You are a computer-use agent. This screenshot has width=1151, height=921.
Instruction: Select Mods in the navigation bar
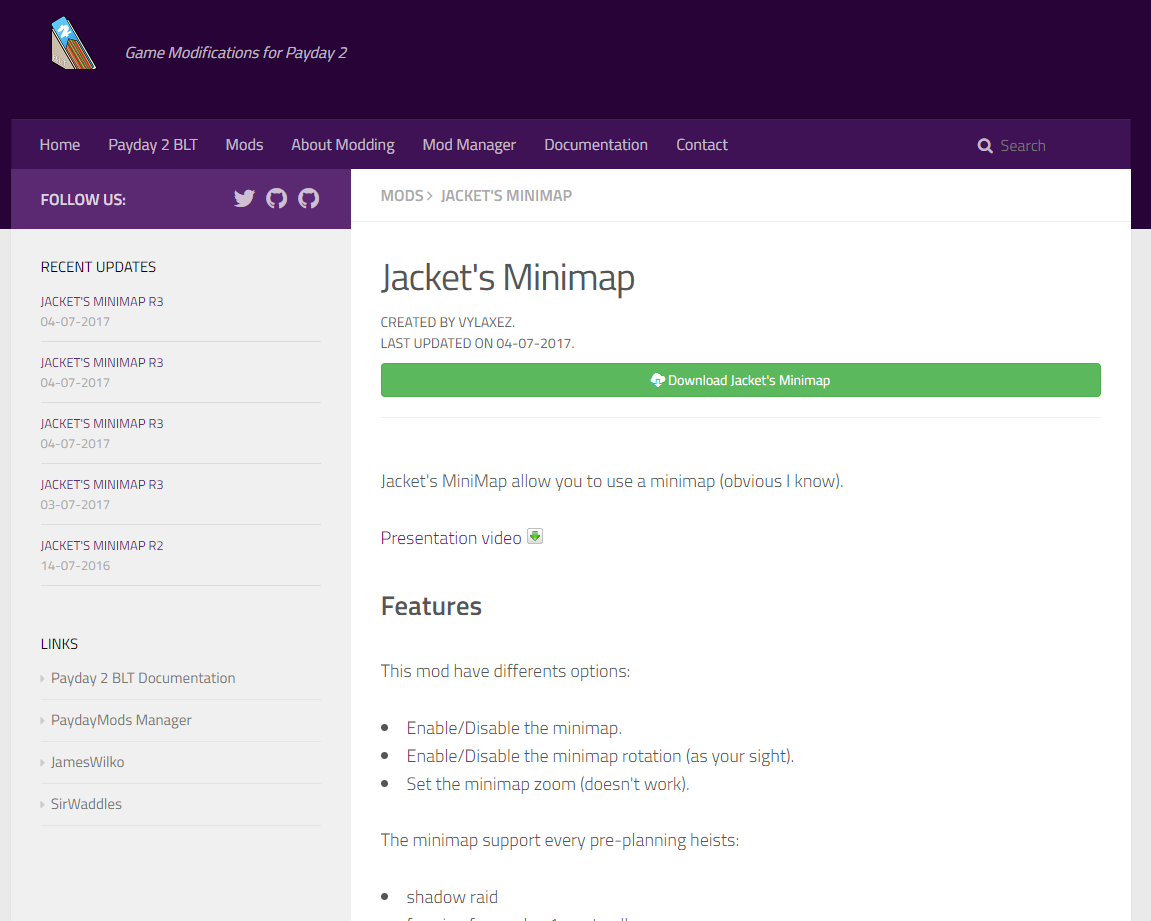coord(244,145)
